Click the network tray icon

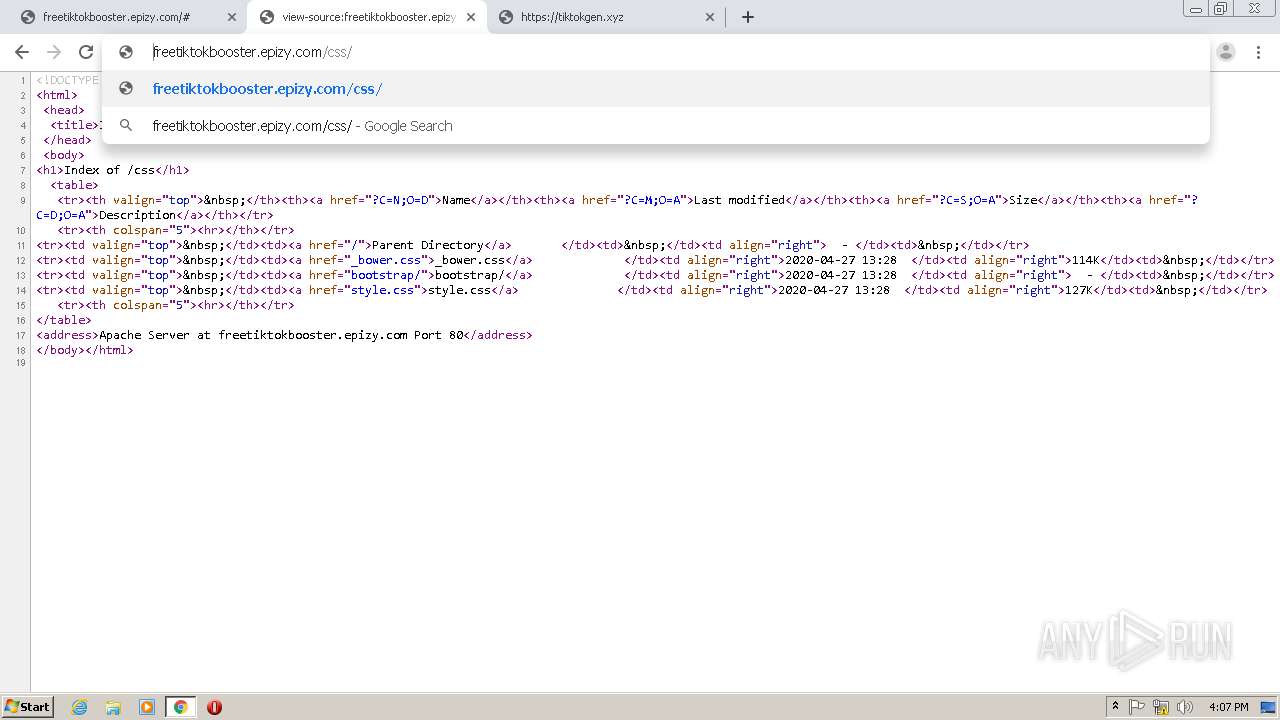click(x=1161, y=707)
